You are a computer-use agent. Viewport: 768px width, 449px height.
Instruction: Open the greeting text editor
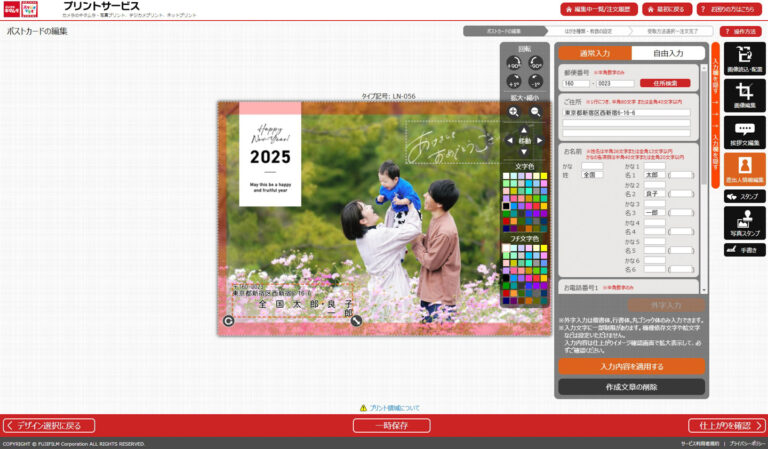pyautogui.click(x=744, y=134)
